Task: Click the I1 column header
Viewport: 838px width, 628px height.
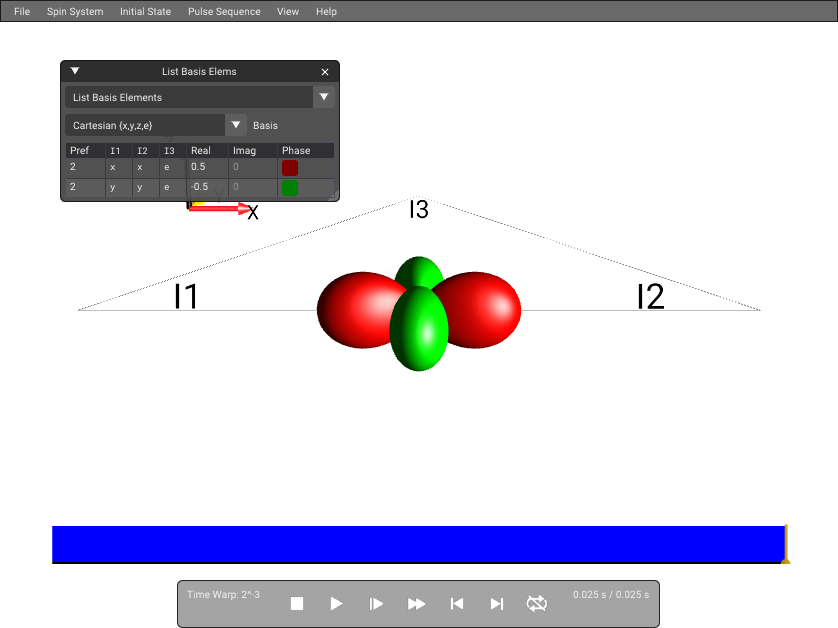Action: point(115,151)
